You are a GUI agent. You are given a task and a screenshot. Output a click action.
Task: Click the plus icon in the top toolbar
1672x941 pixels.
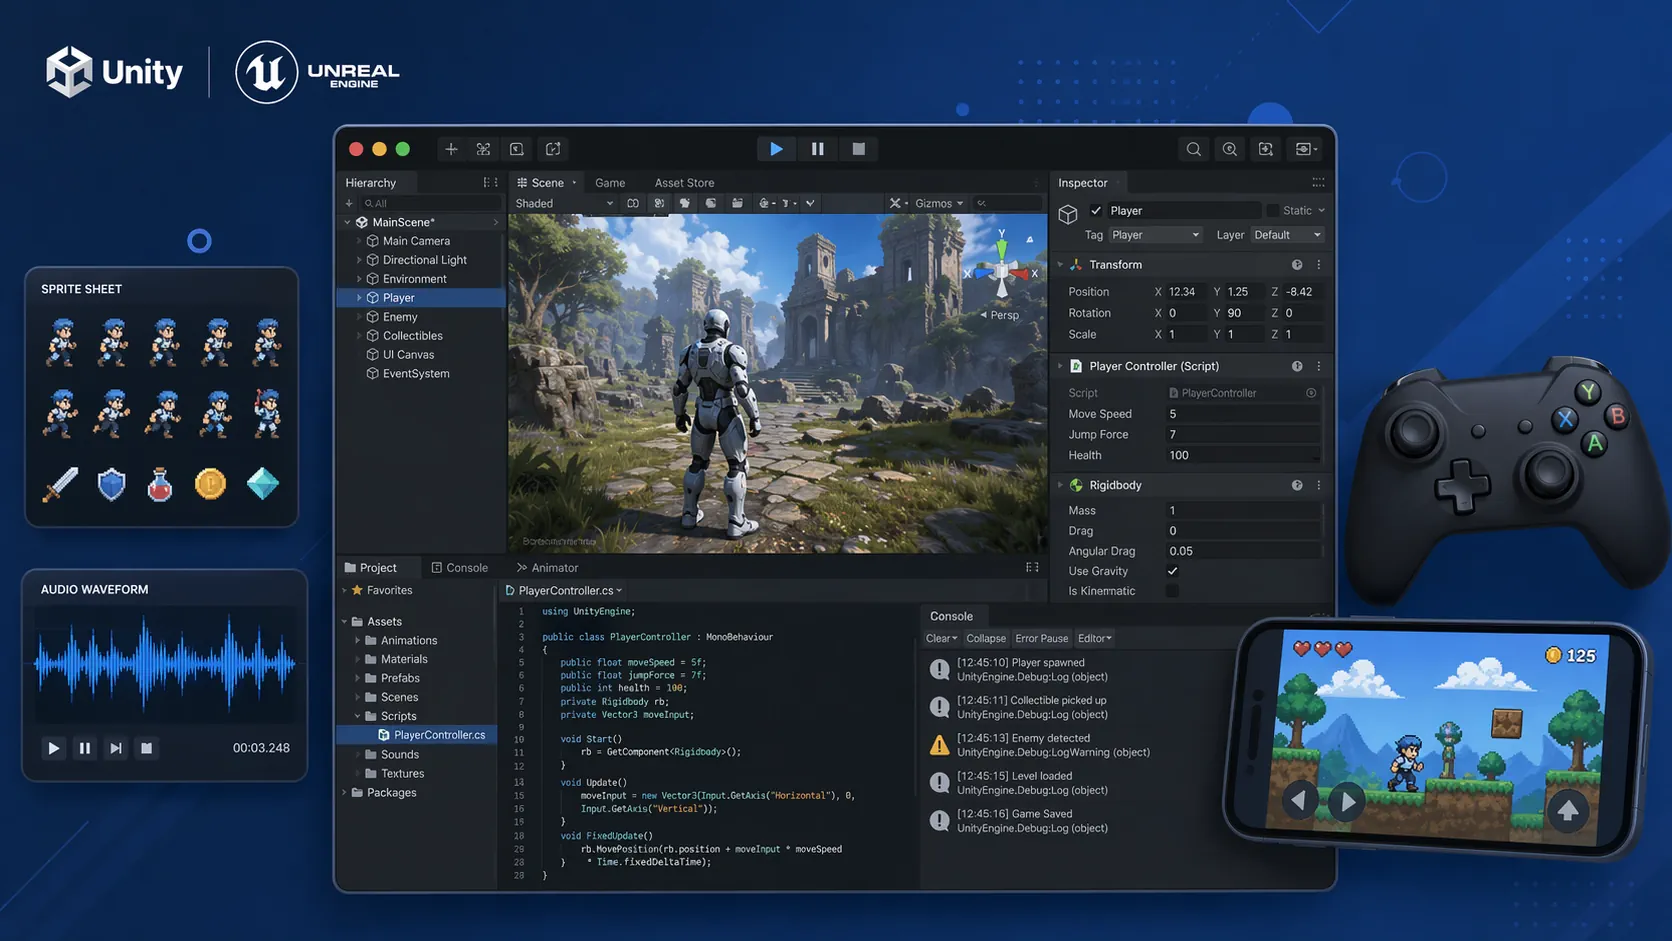pyautogui.click(x=451, y=149)
